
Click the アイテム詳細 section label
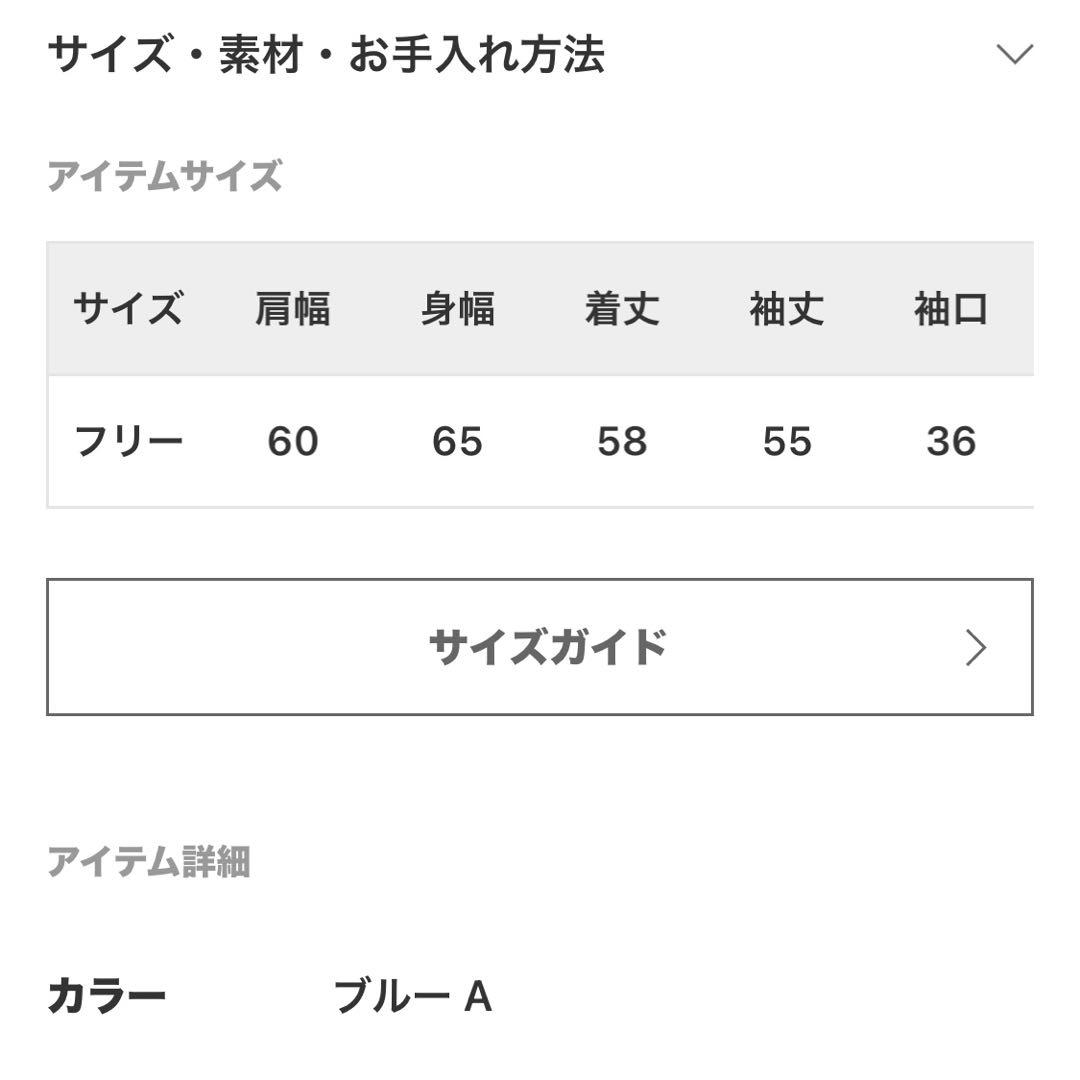click(149, 861)
